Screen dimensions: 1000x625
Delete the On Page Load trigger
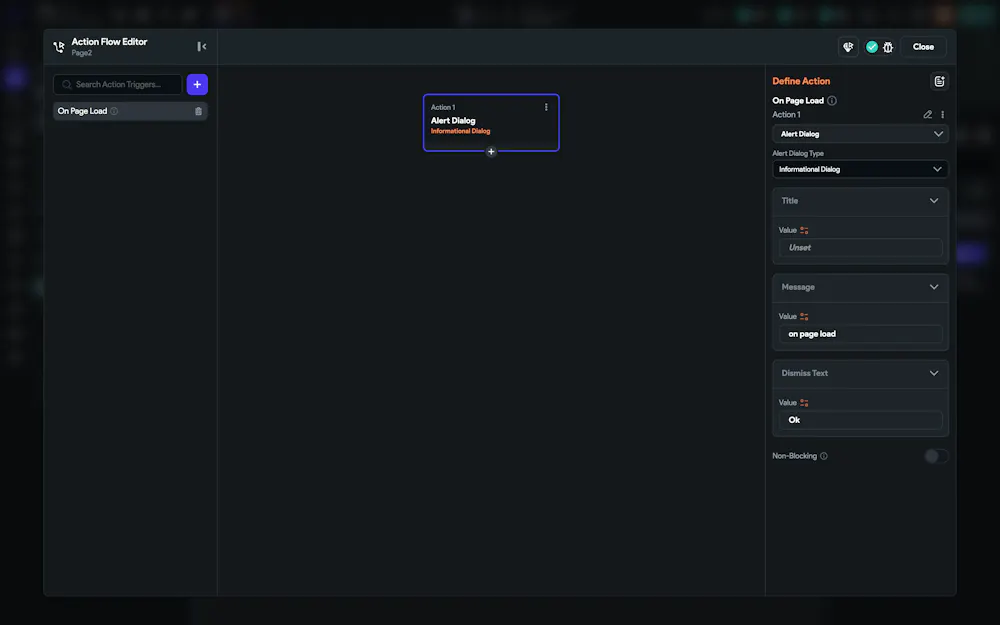198,111
